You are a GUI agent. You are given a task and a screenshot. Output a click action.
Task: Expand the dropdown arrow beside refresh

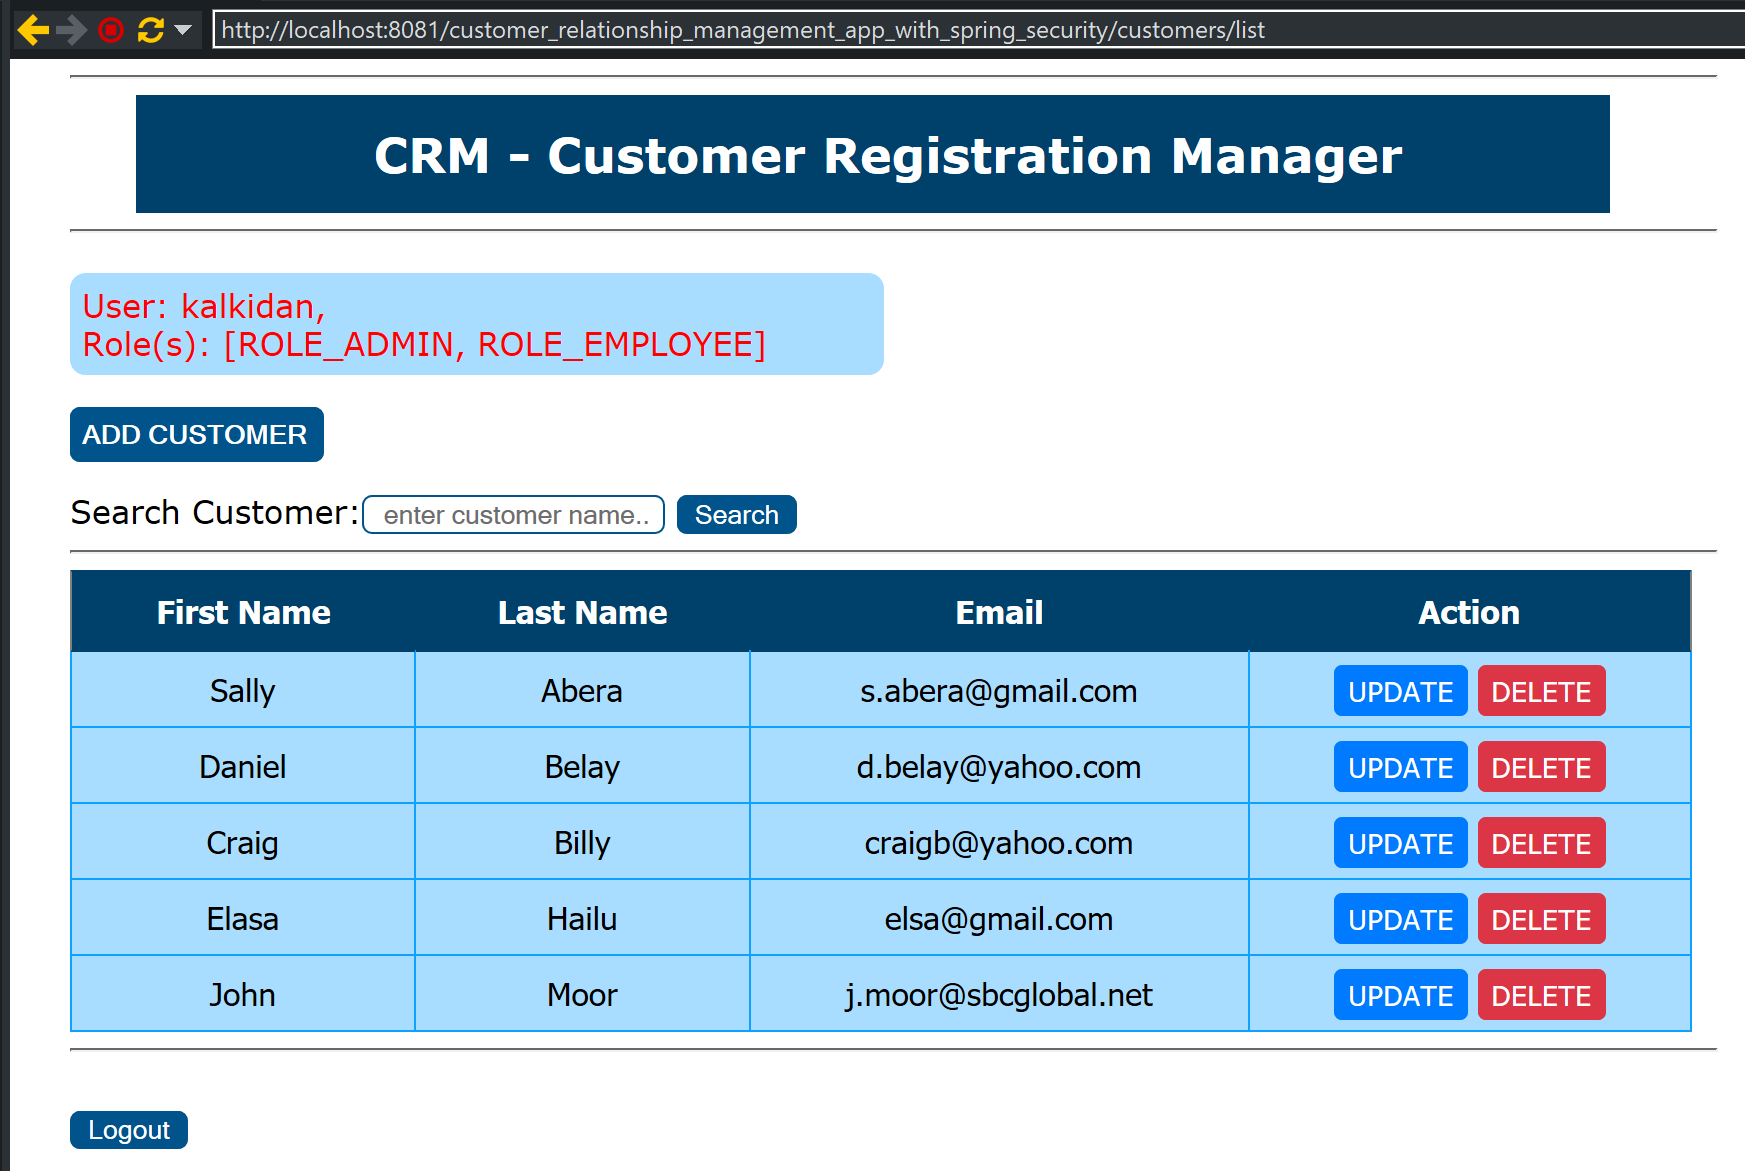click(183, 30)
